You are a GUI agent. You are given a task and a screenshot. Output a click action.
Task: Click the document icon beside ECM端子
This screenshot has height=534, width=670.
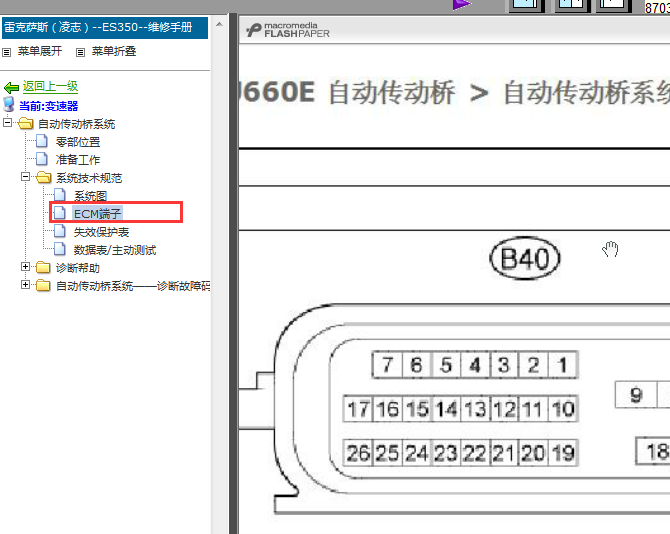click(60, 213)
